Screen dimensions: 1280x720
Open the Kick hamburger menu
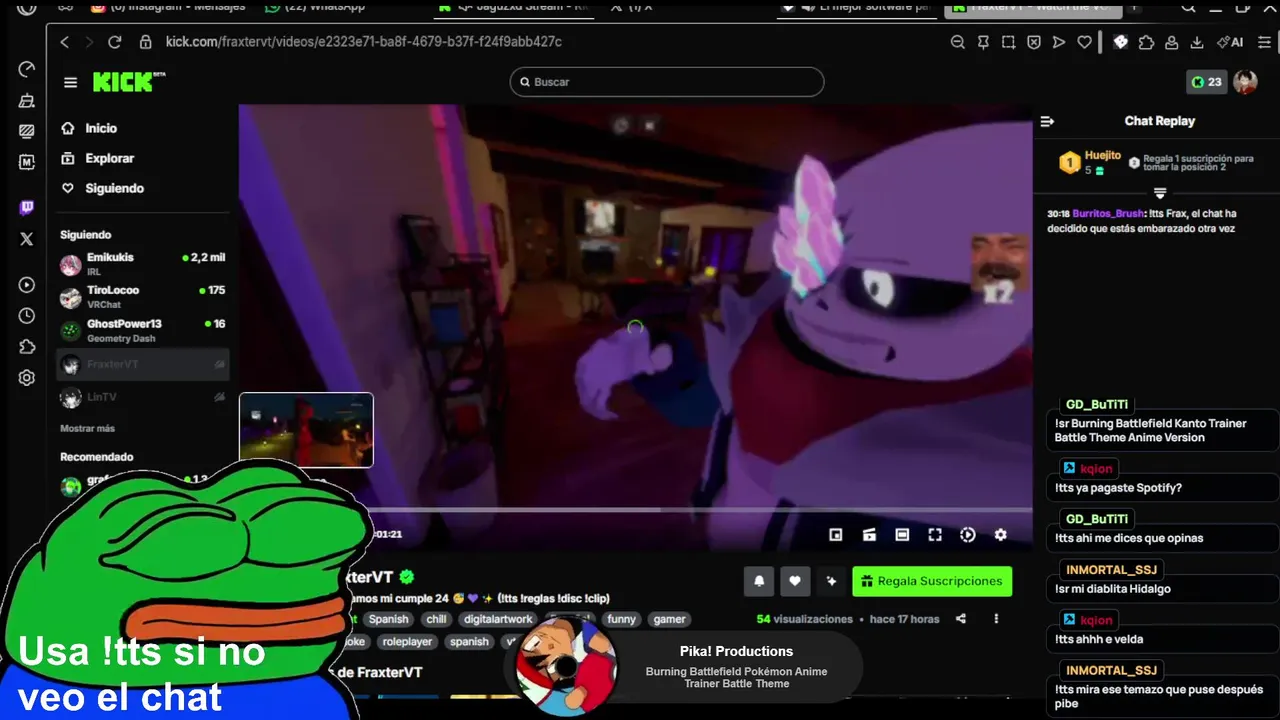pos(70,82)
